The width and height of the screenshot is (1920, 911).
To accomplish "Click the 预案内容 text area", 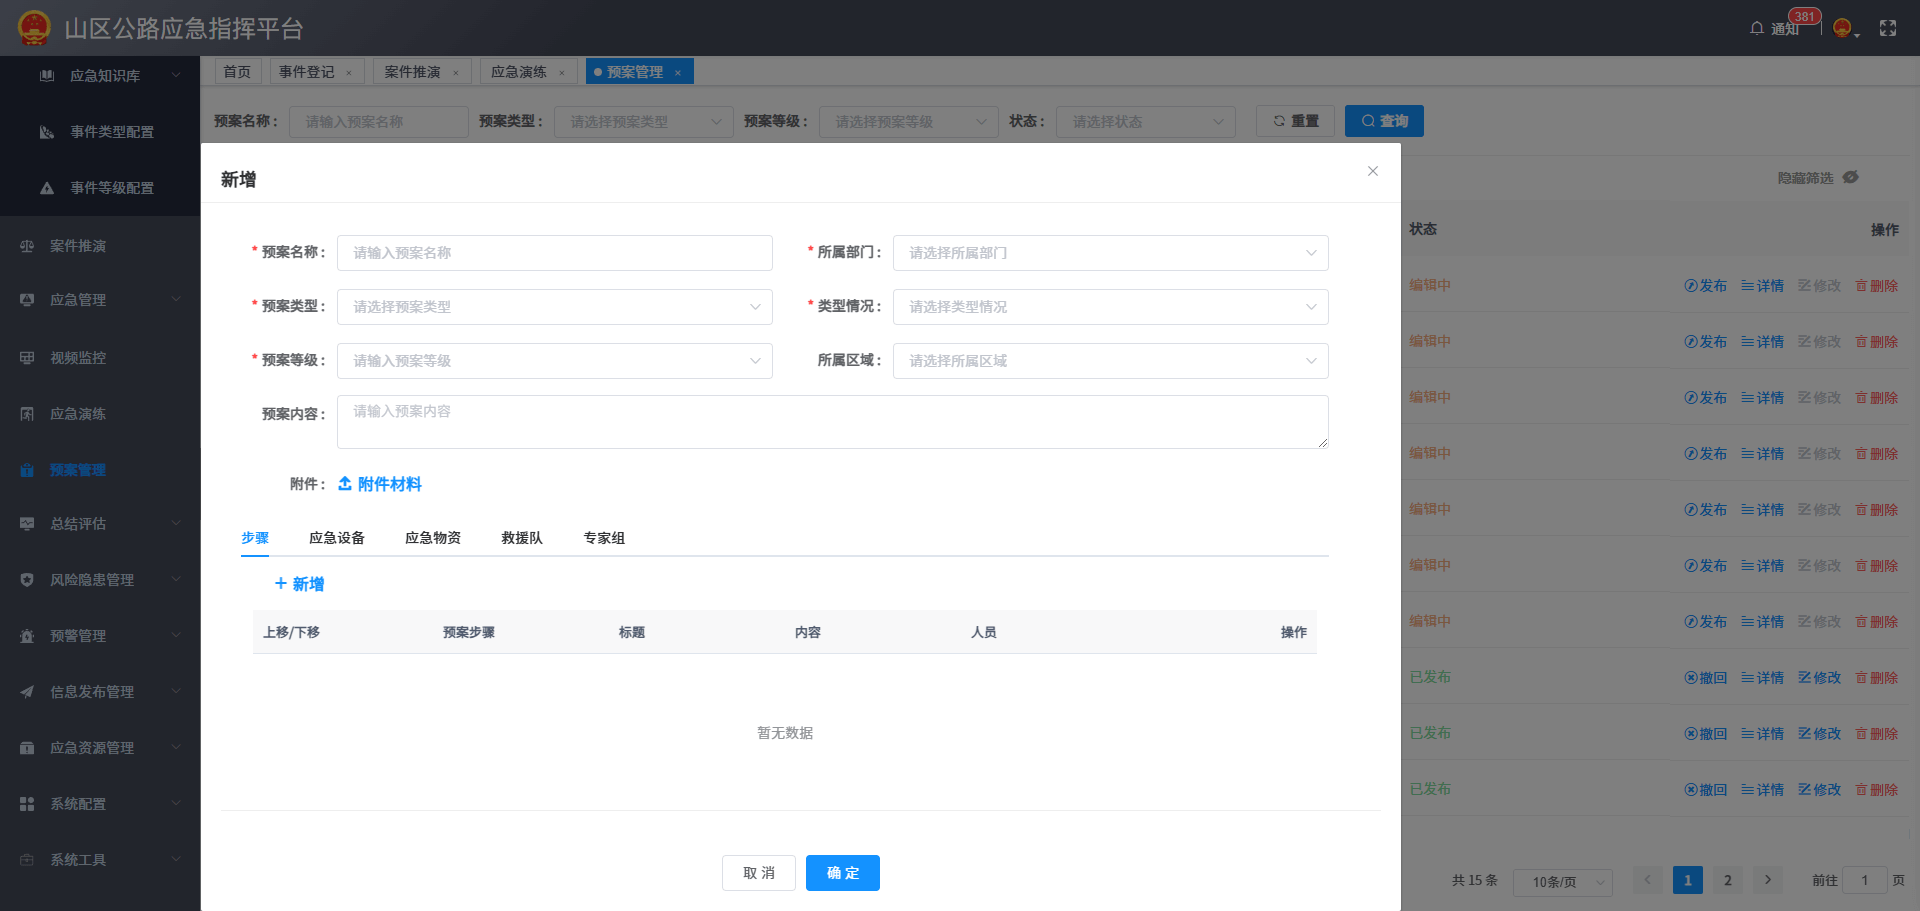I will coord(832,422).
